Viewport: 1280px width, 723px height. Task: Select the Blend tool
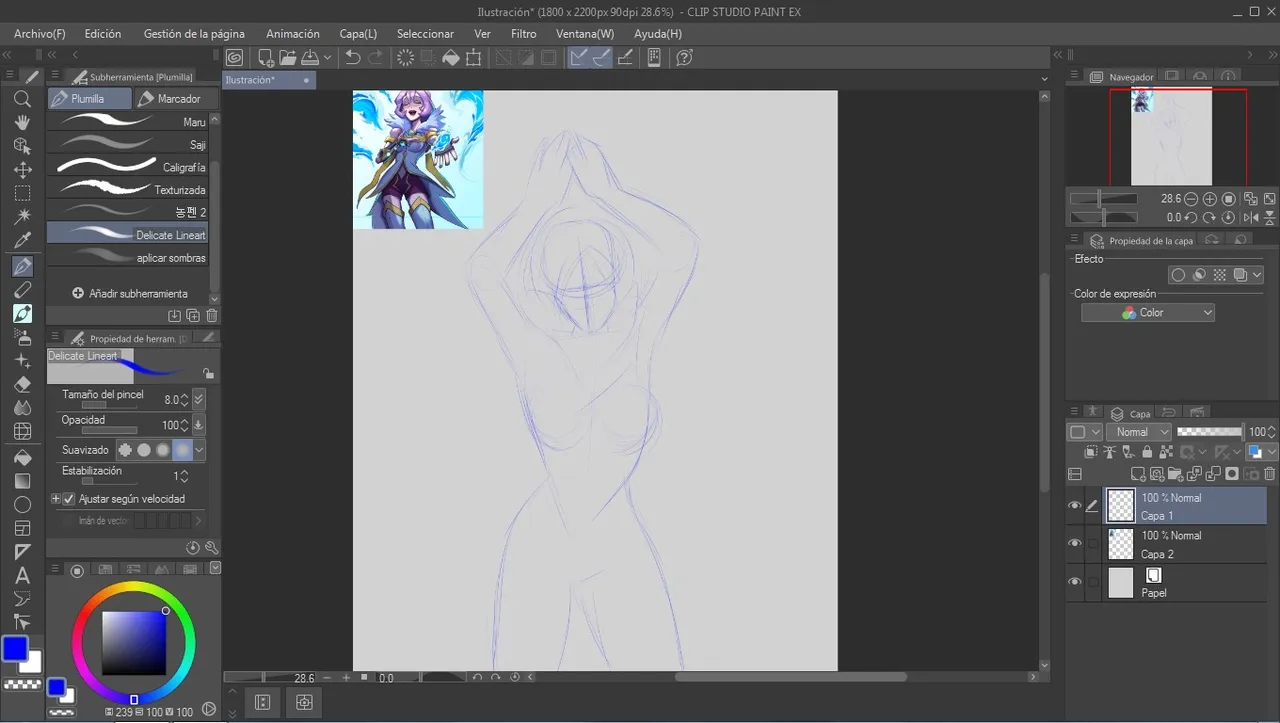coord(22,408)
